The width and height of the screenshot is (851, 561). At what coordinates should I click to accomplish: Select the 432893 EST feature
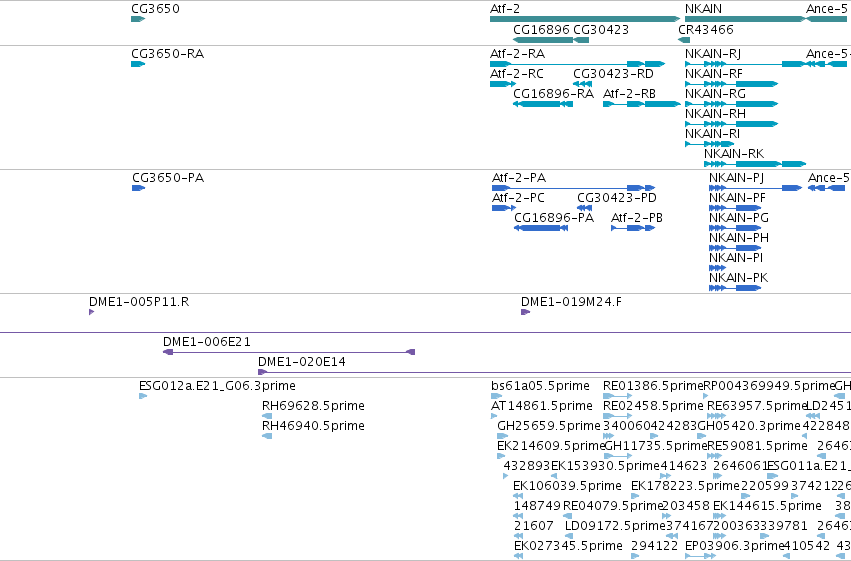[505, 476]
